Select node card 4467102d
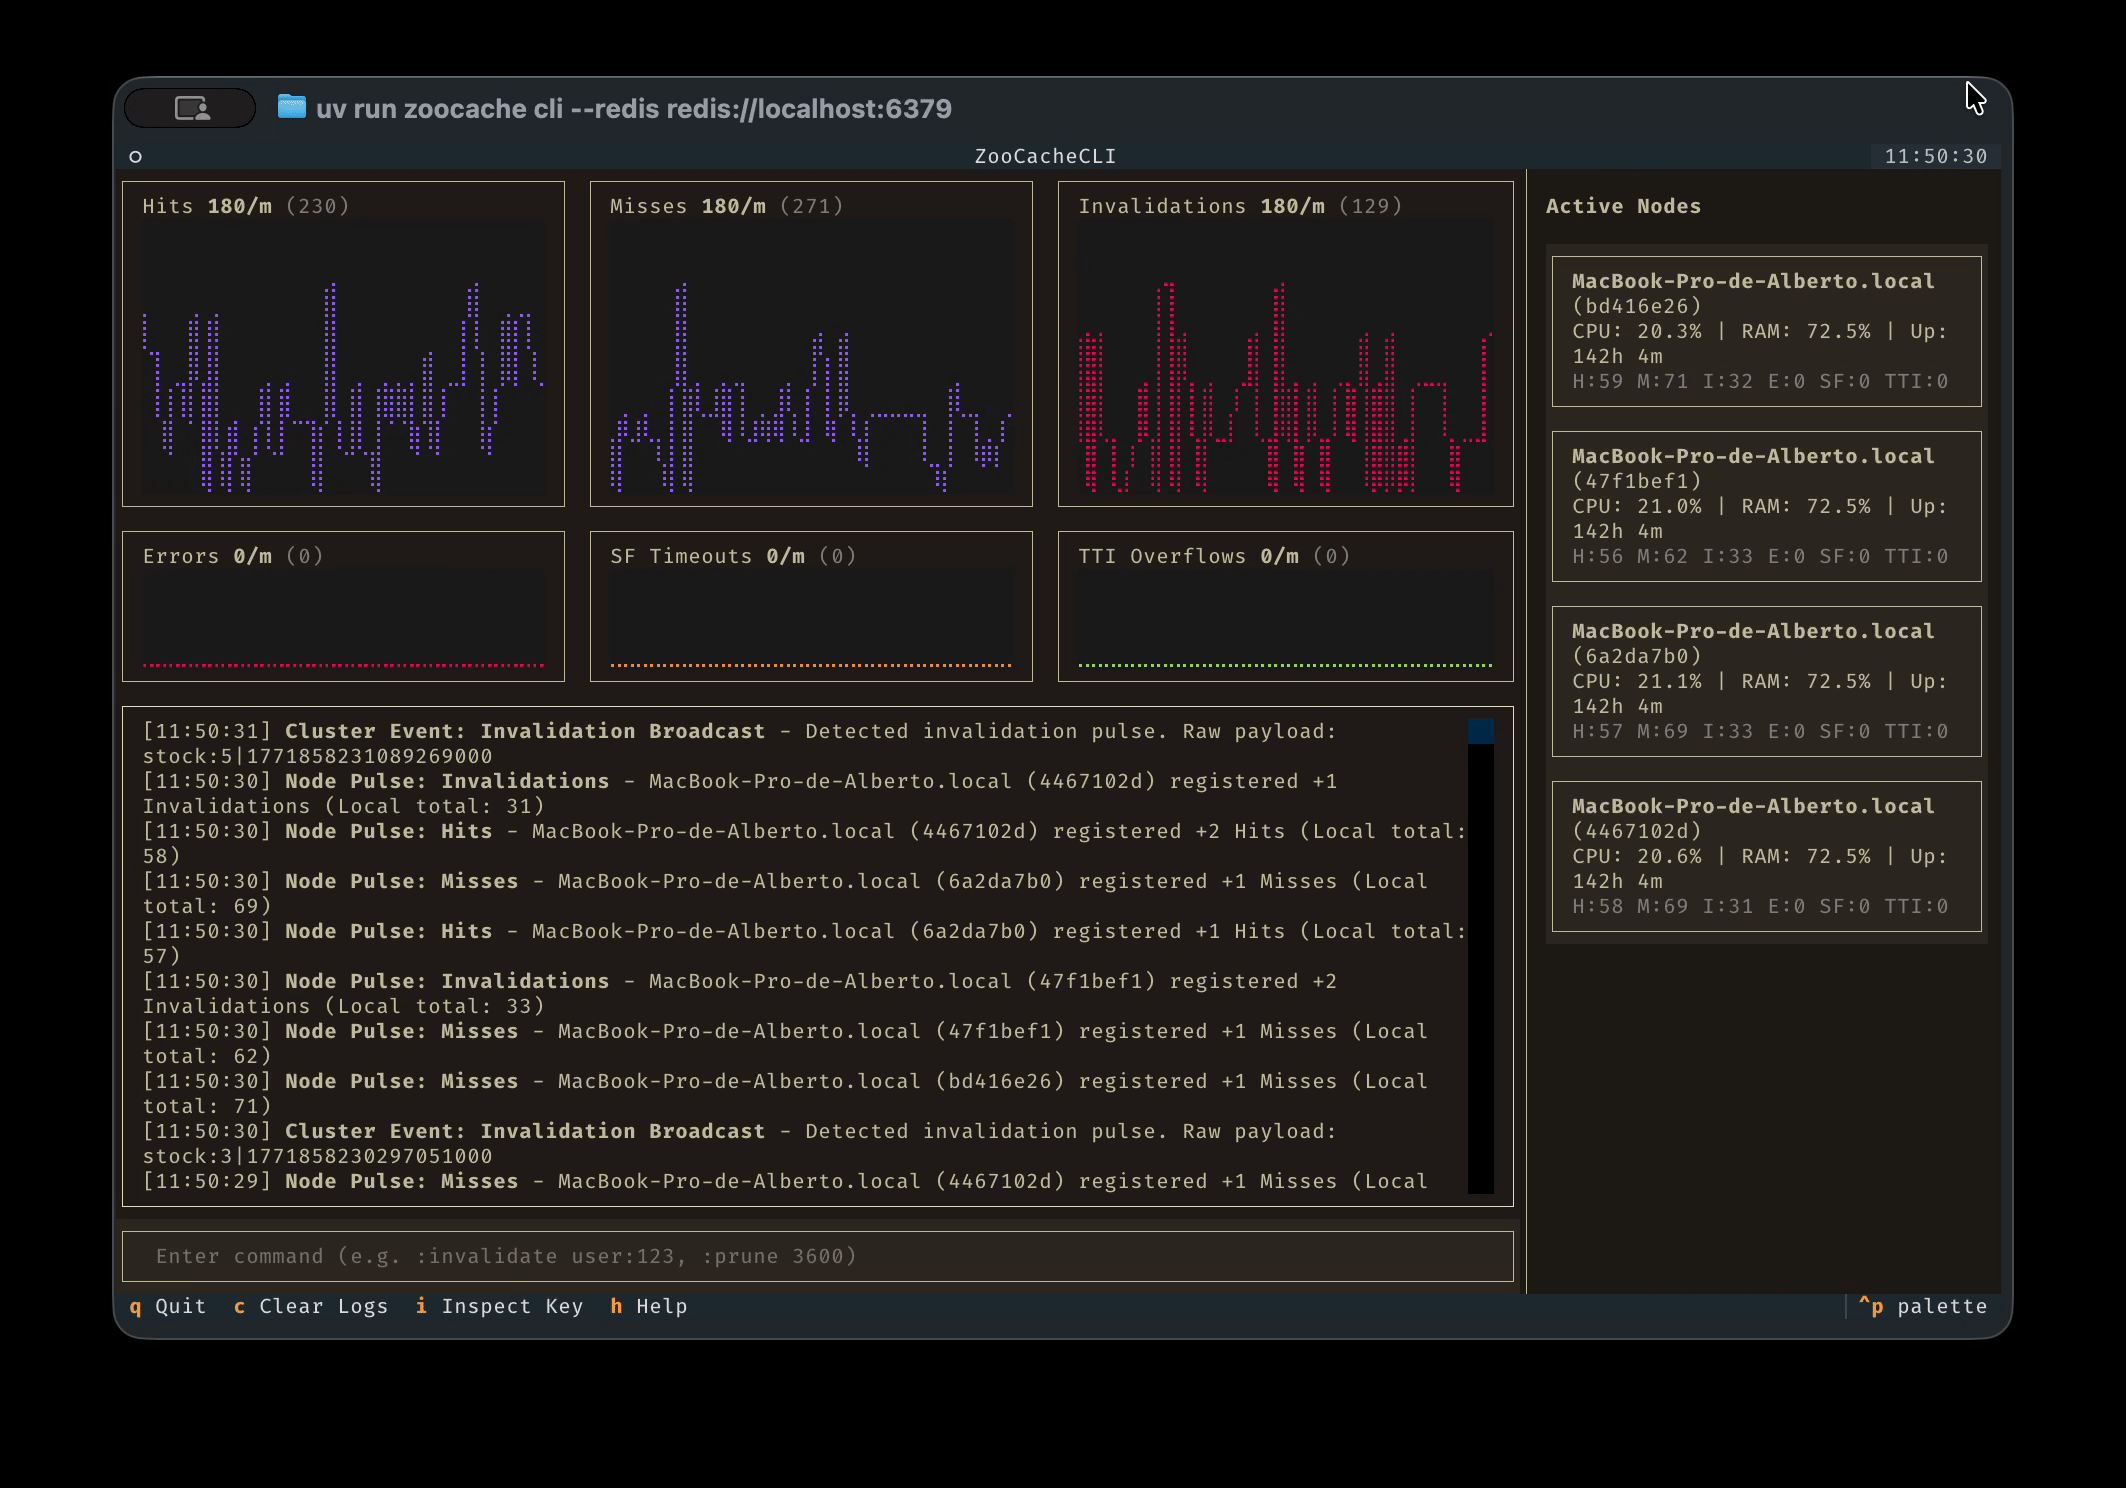 [x=1766, y=856]
